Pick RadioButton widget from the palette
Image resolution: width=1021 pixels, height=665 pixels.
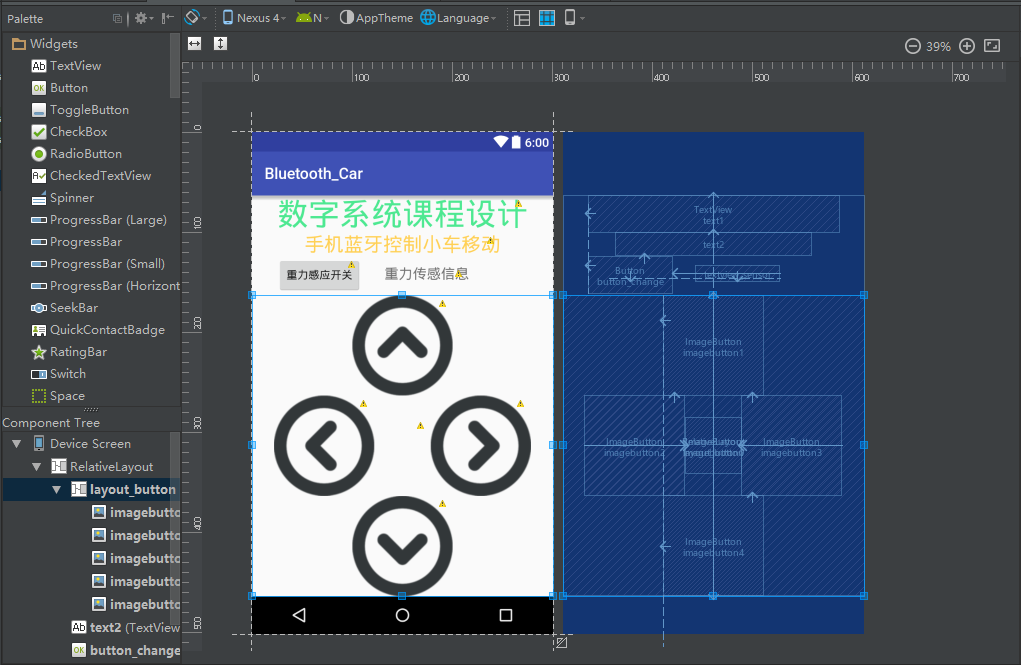tap(77, 154)
